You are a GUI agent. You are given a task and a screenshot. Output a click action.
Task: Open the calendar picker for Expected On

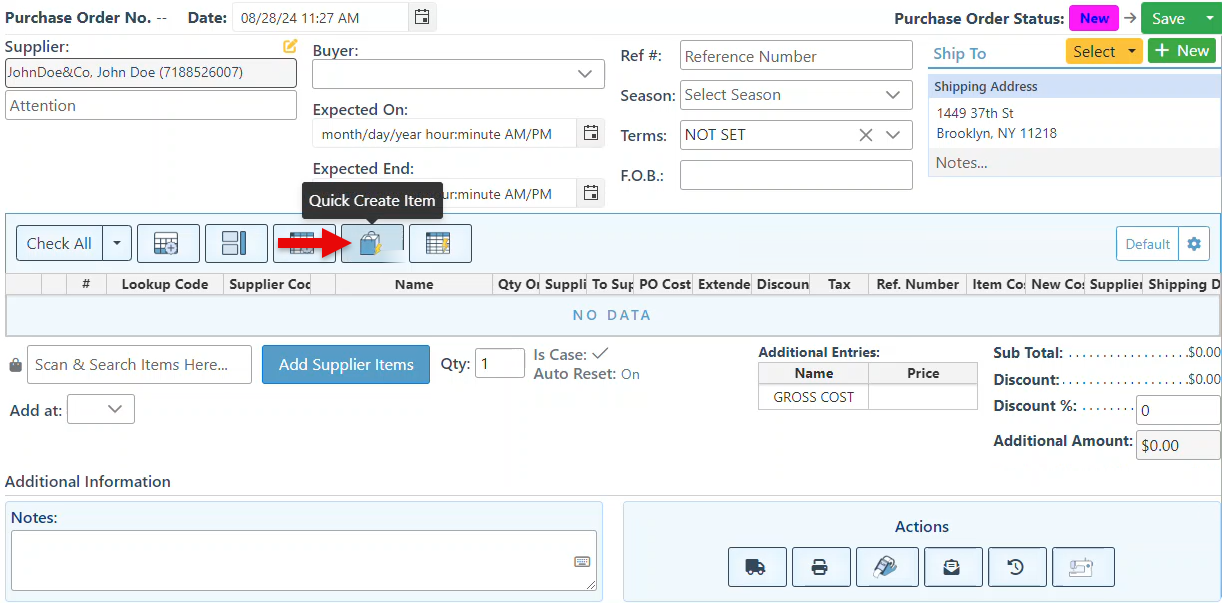pos(591,133)
